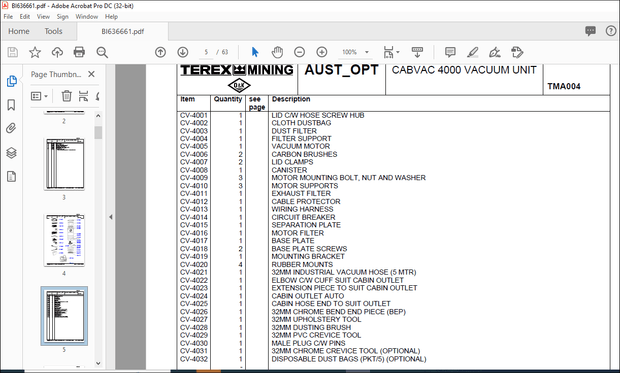This screenshot has height=373, width=620.
Task: Click the Save file icon
Action: pos(13,52)
